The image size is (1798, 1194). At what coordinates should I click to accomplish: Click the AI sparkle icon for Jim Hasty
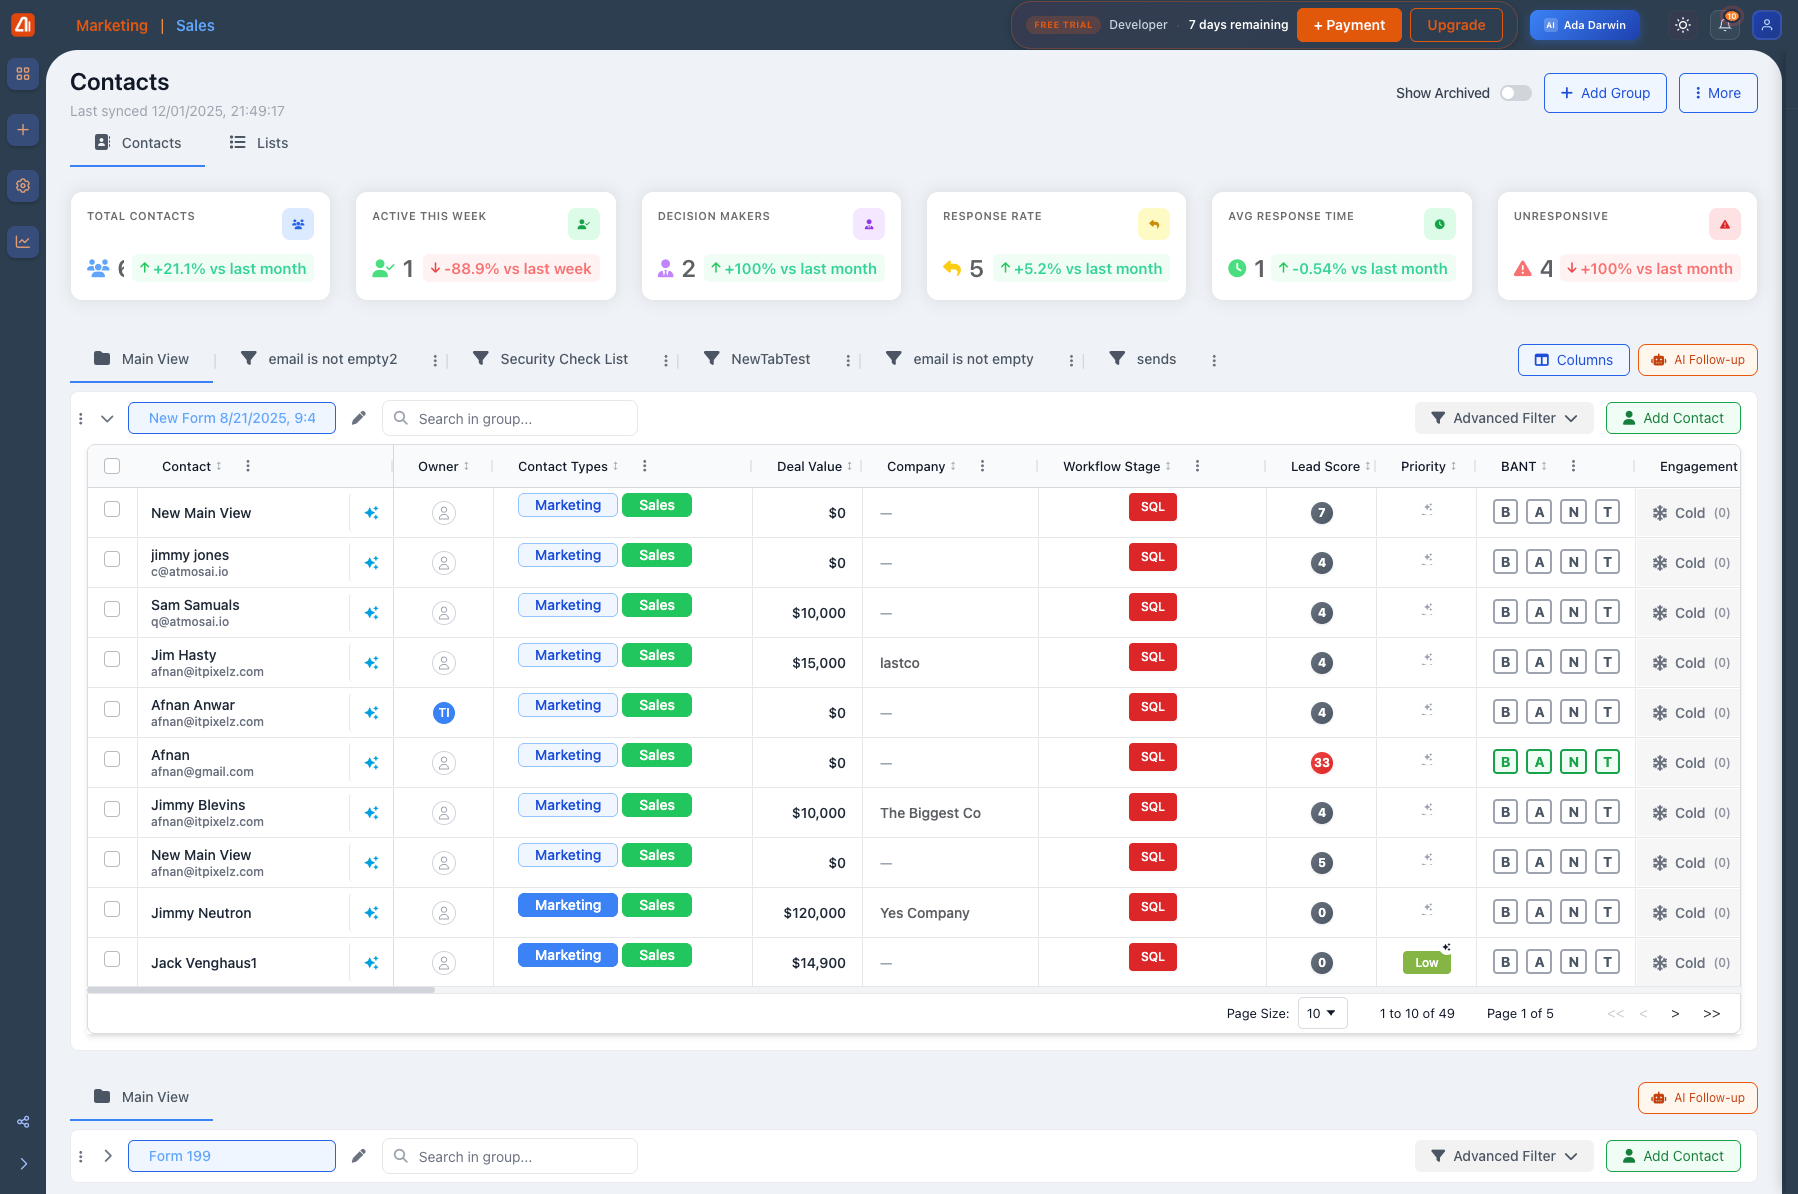tap(371, 663)
